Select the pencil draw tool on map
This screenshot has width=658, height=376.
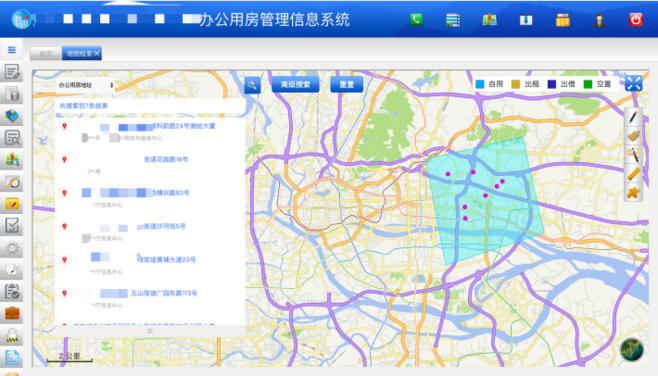pos(633,117)
